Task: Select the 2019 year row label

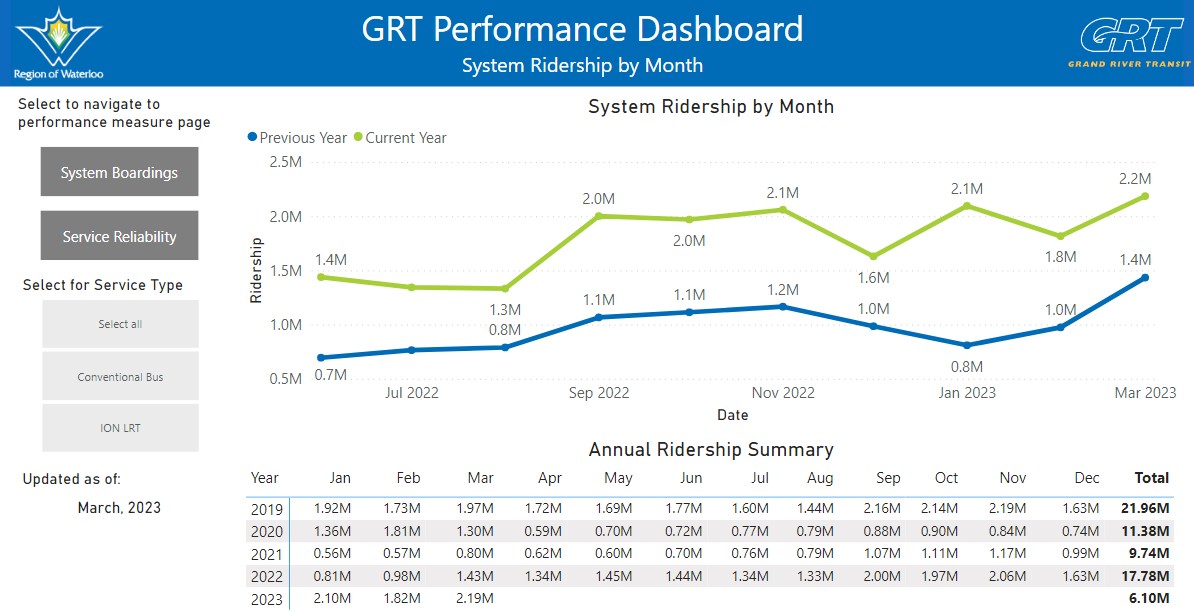Action: click(x=267, y=509)
